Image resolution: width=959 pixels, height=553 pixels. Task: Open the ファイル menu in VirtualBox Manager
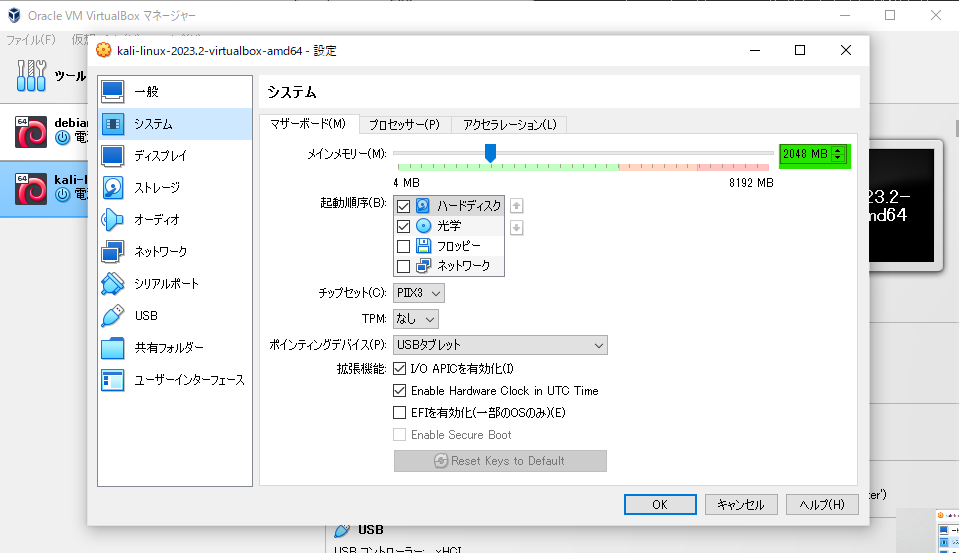click(31, 40)
